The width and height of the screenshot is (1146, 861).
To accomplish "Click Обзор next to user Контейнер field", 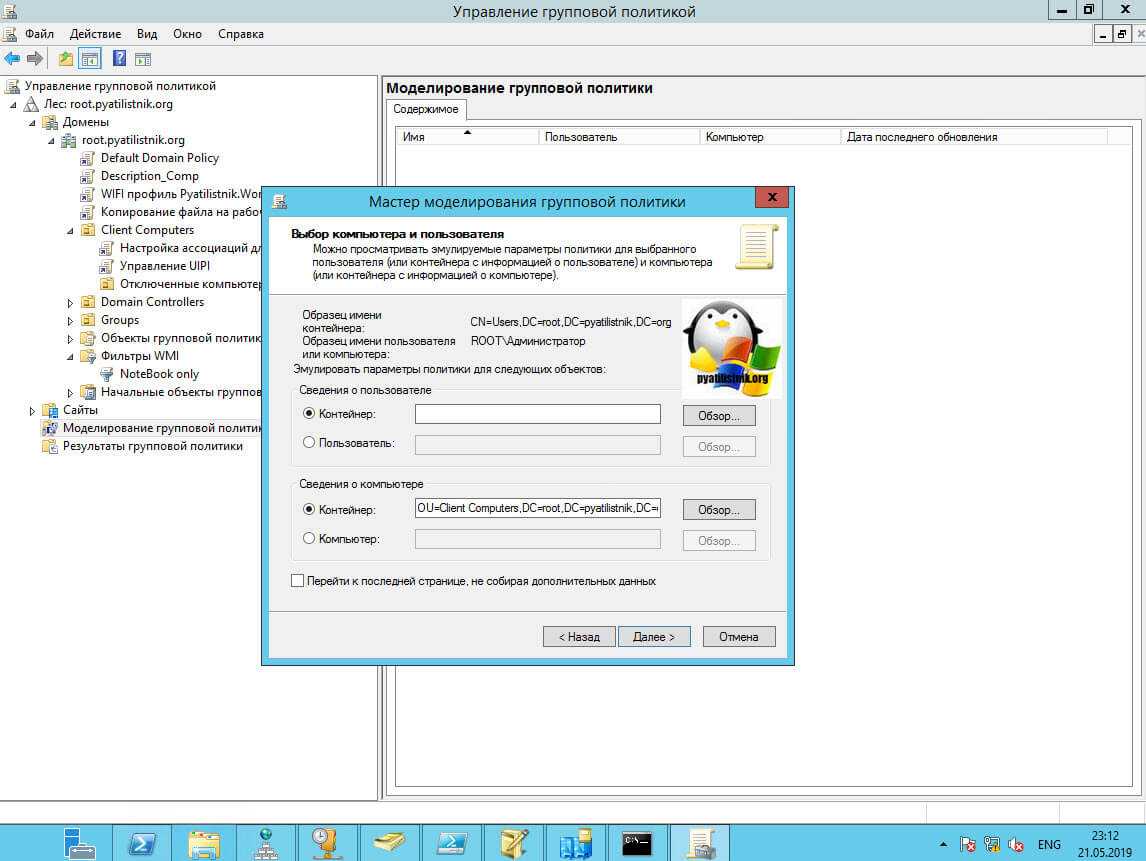I will (719, 415).
